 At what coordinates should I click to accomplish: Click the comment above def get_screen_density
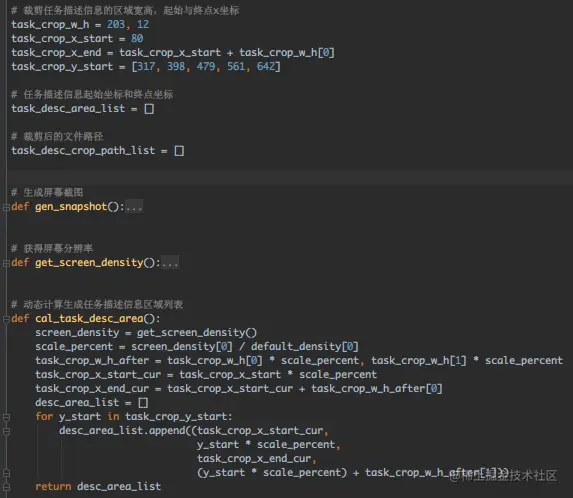pos(52,249)
